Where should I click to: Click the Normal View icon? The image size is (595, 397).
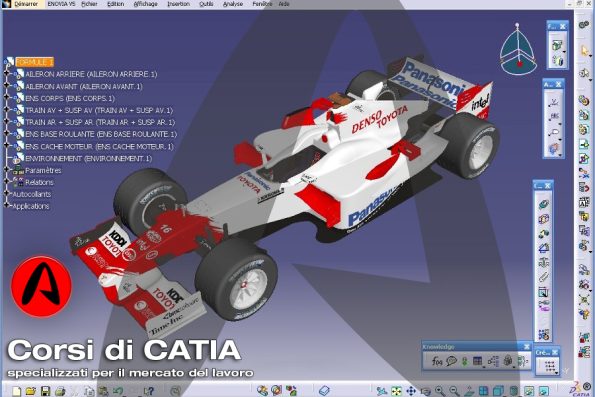pyautogui.click(x=469, y=391)
